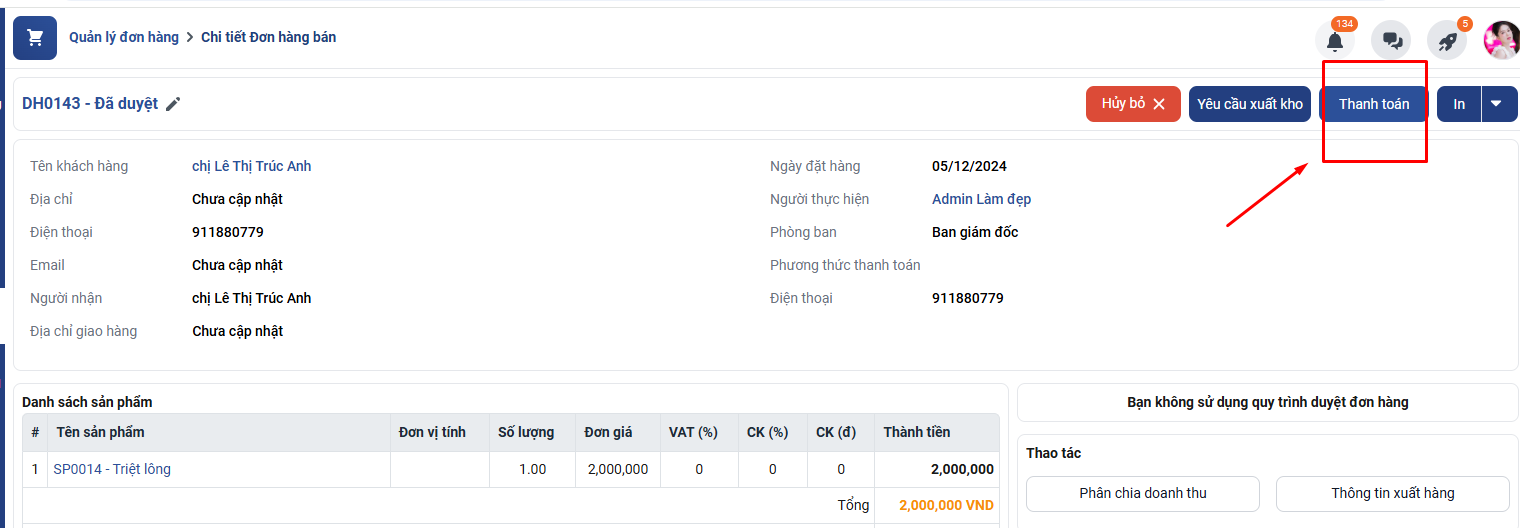Click the pencil edit icon beside DH0143
Viewport: 1520px width, 528px height.
tap(174, 104)
